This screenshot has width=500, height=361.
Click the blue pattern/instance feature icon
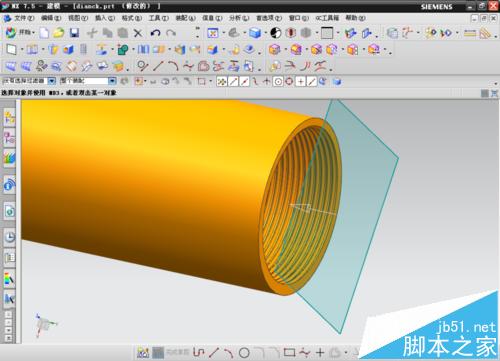[x=144, y=50]
